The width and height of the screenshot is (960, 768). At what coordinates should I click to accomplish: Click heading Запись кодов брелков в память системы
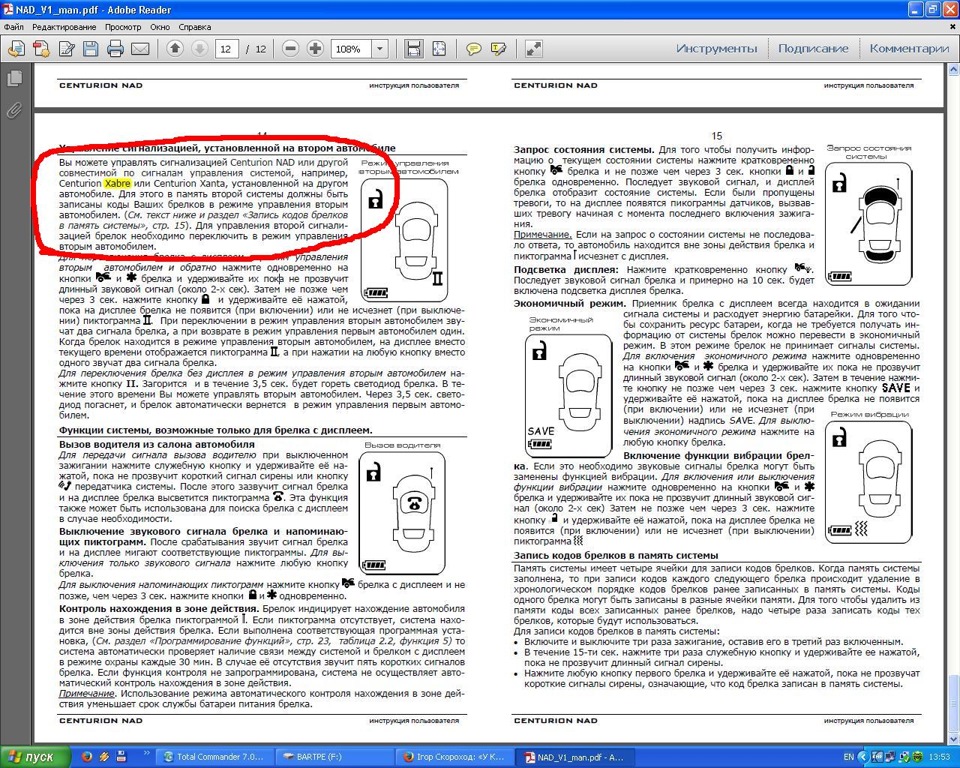coord(616,555)
